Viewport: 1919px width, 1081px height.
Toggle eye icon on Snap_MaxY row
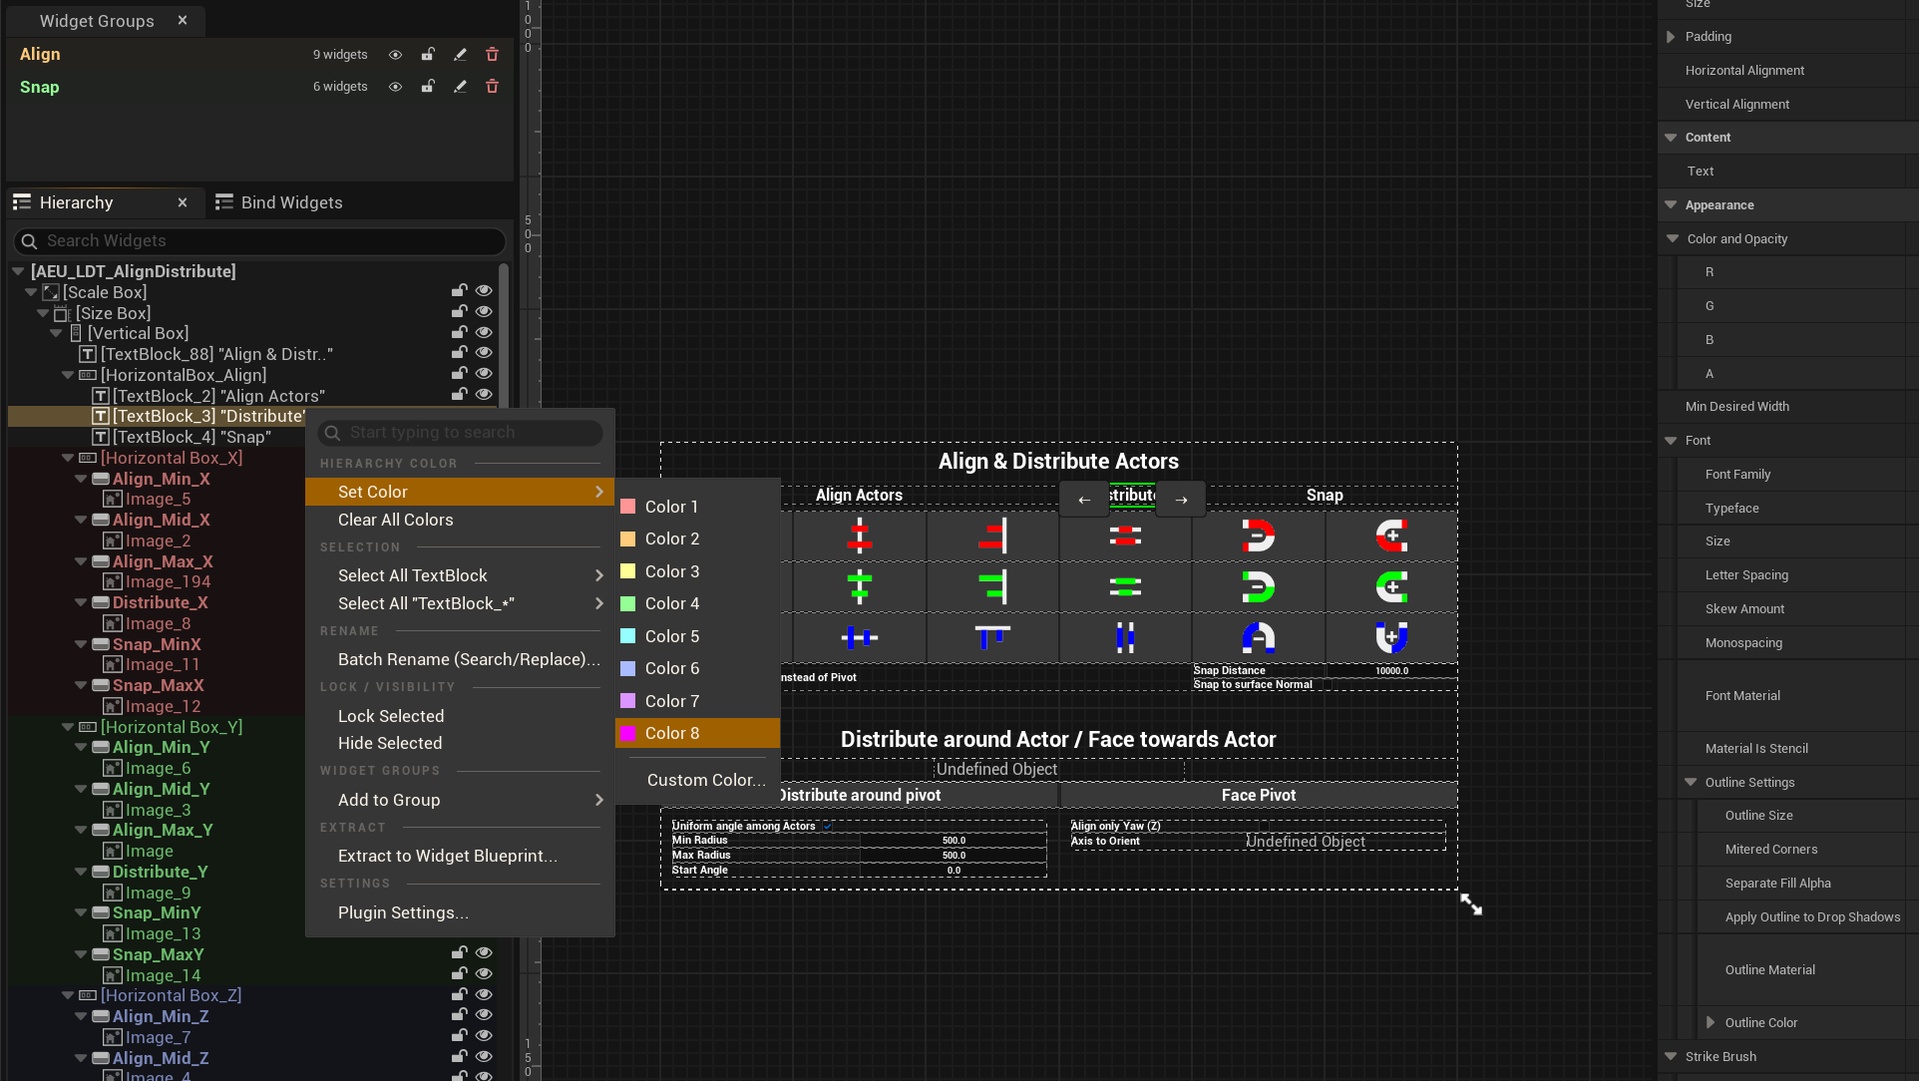click(484, 953)
